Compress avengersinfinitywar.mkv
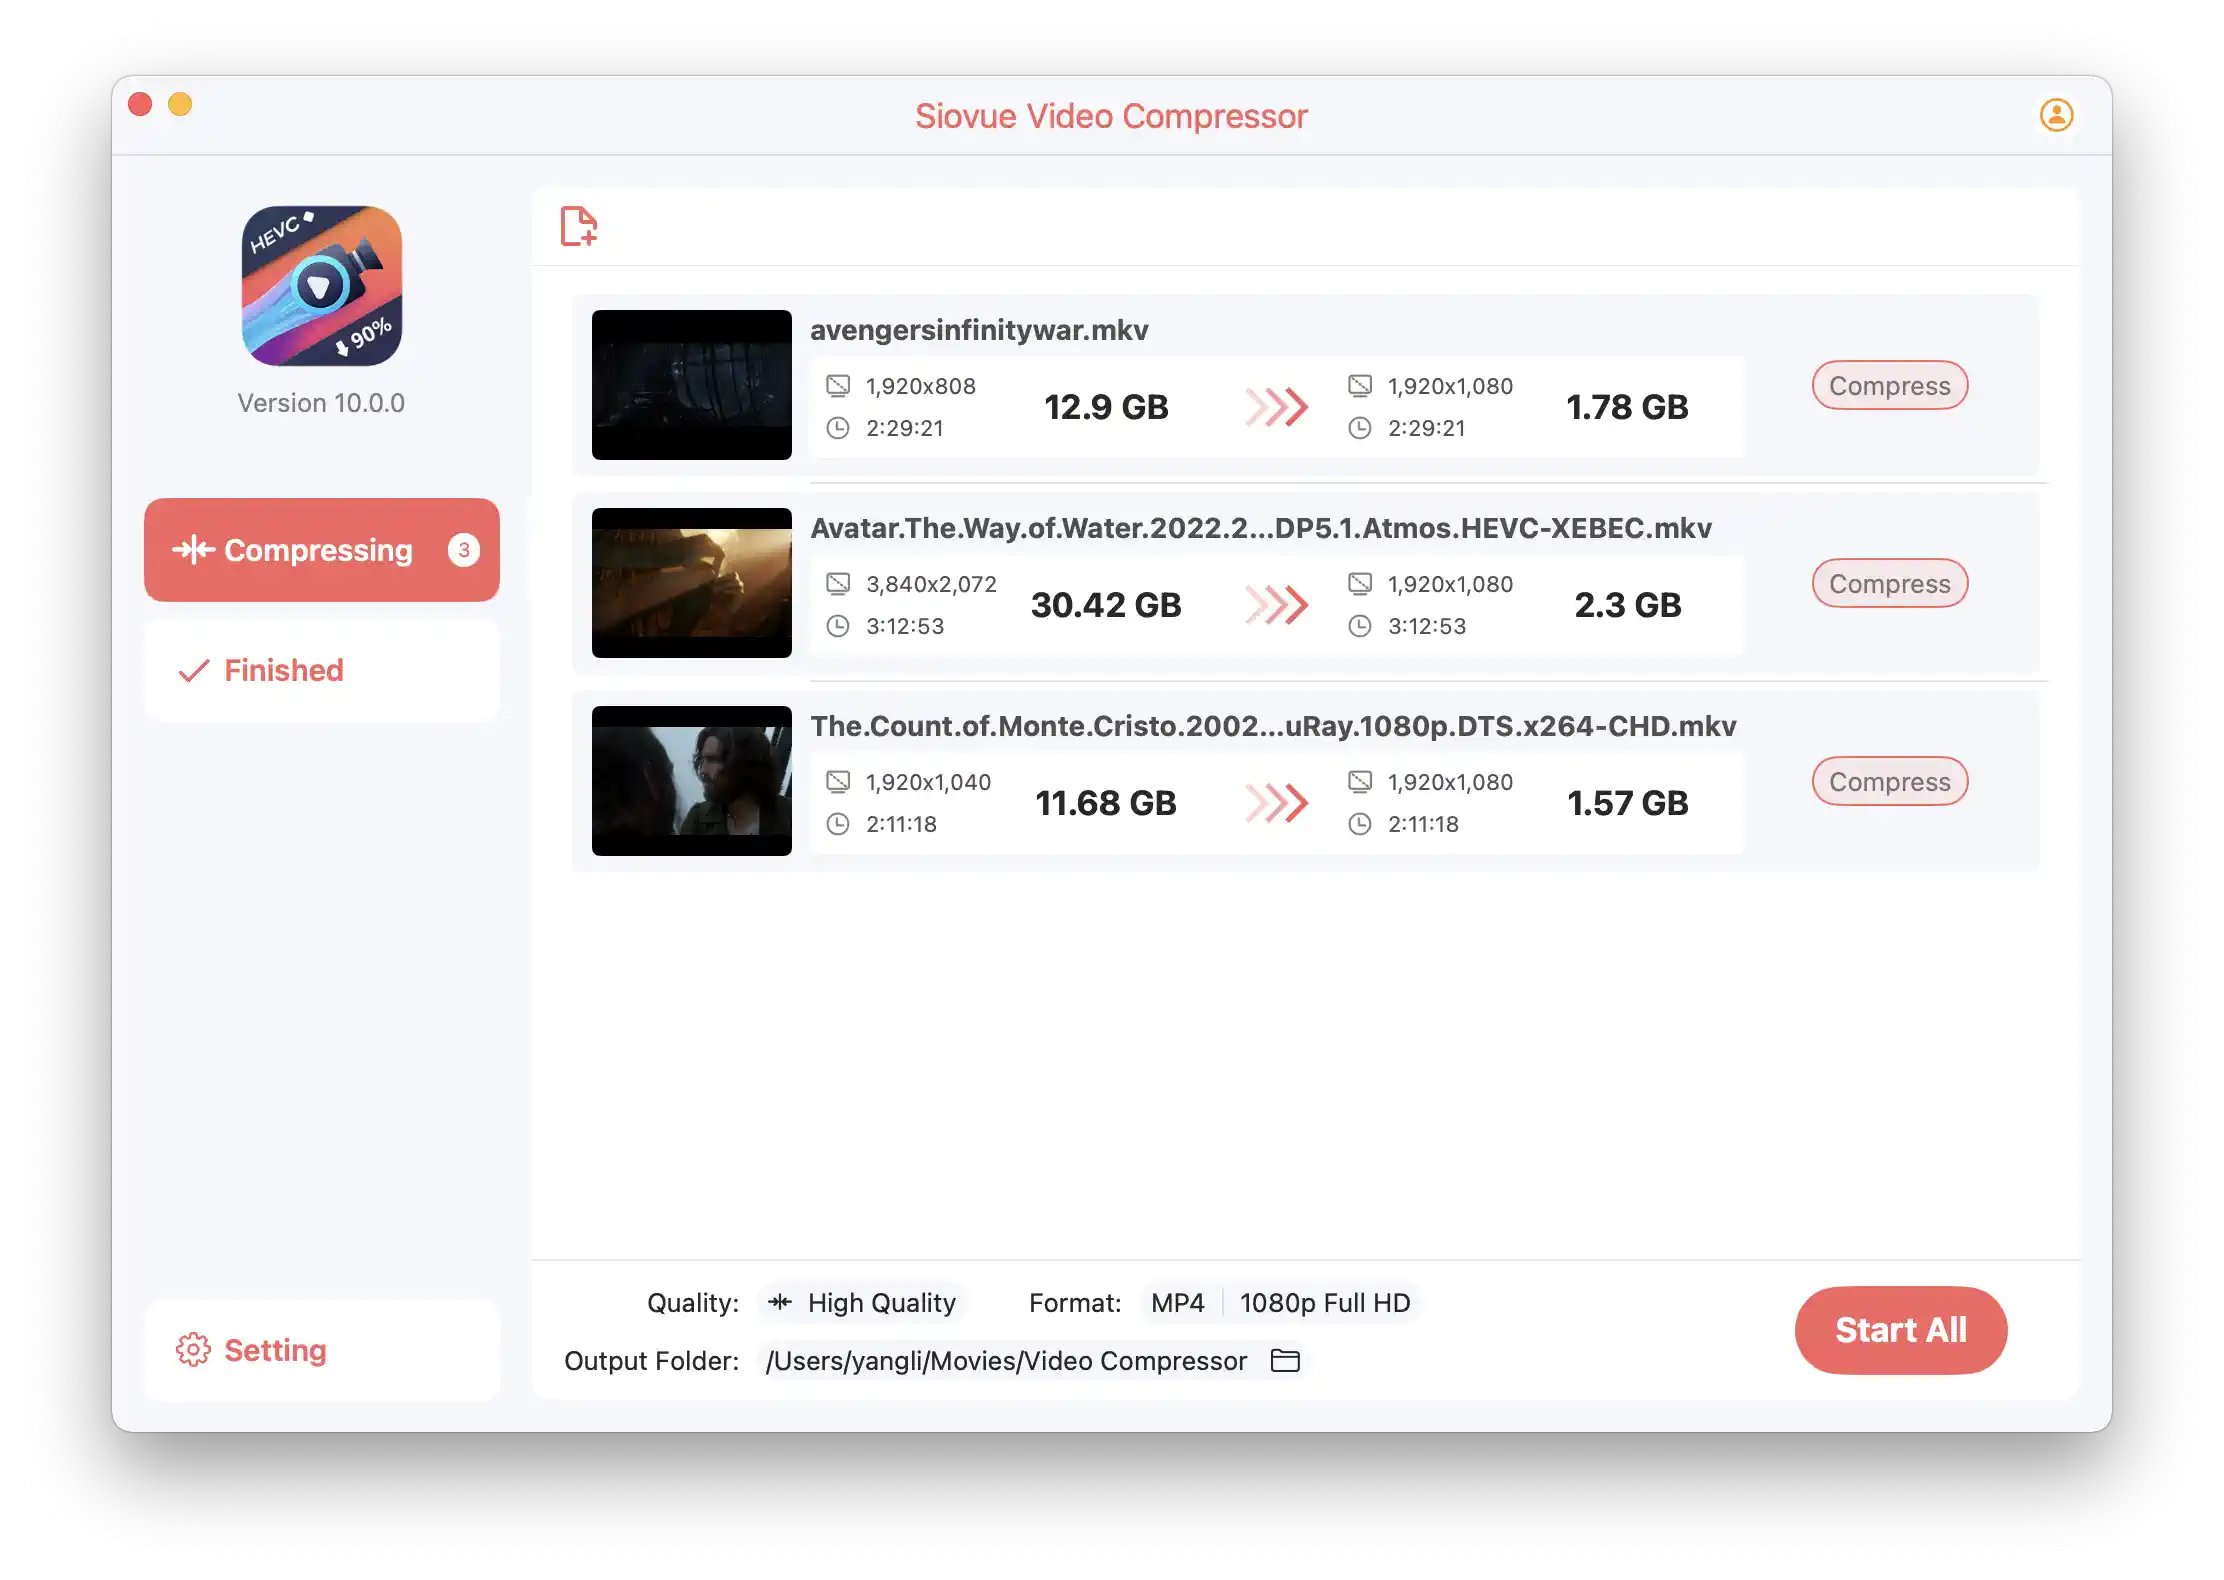This screenshot has height=1580, width=2224. pyautogui.click(x=1889, y=385)
